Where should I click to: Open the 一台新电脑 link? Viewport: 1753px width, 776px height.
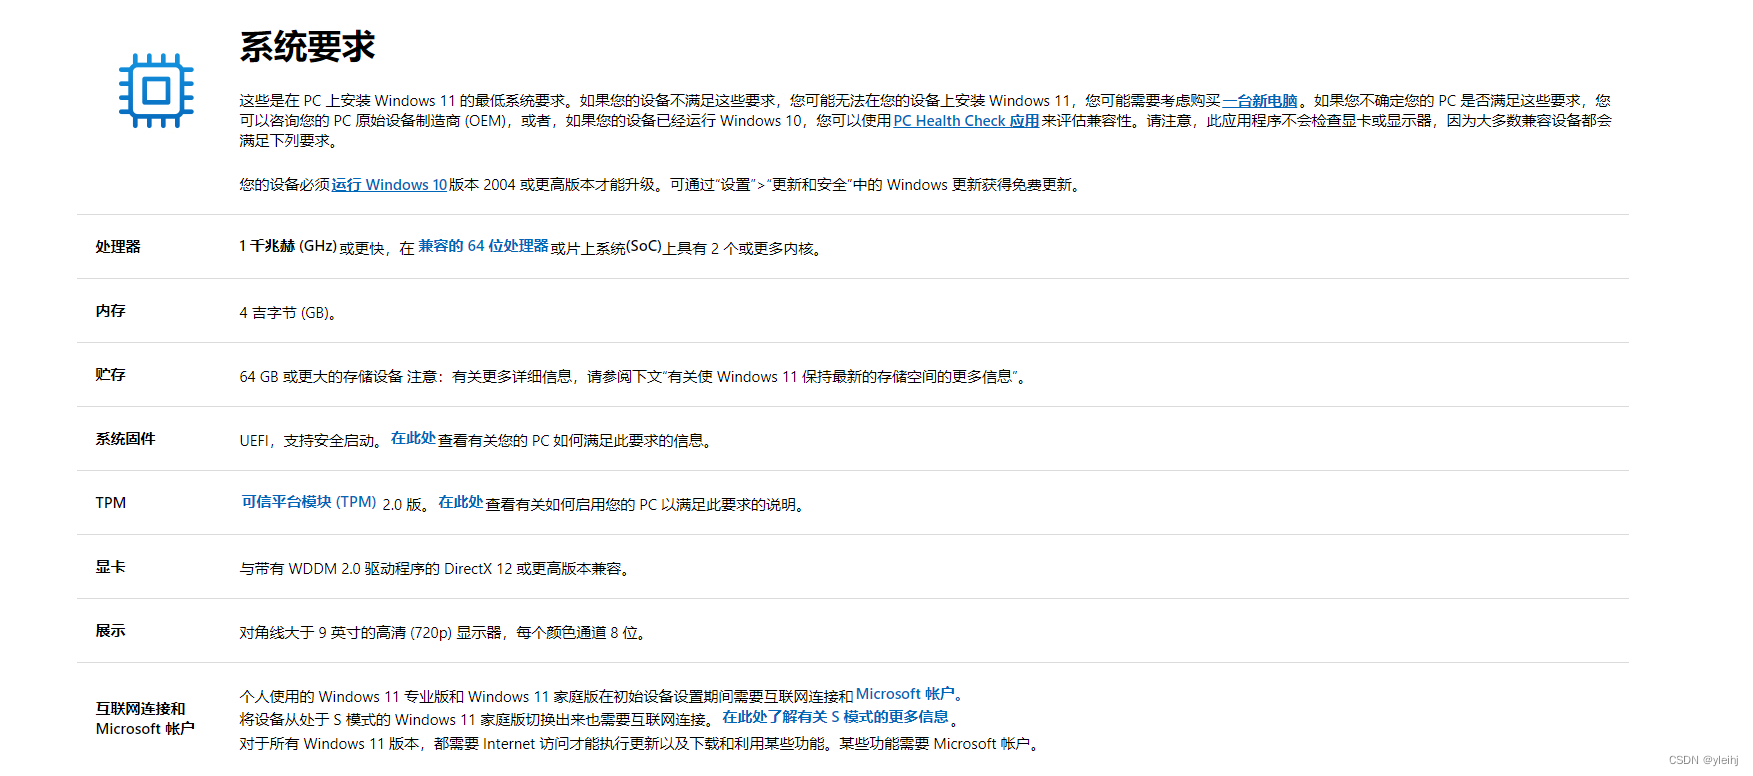click(1260, 101)
